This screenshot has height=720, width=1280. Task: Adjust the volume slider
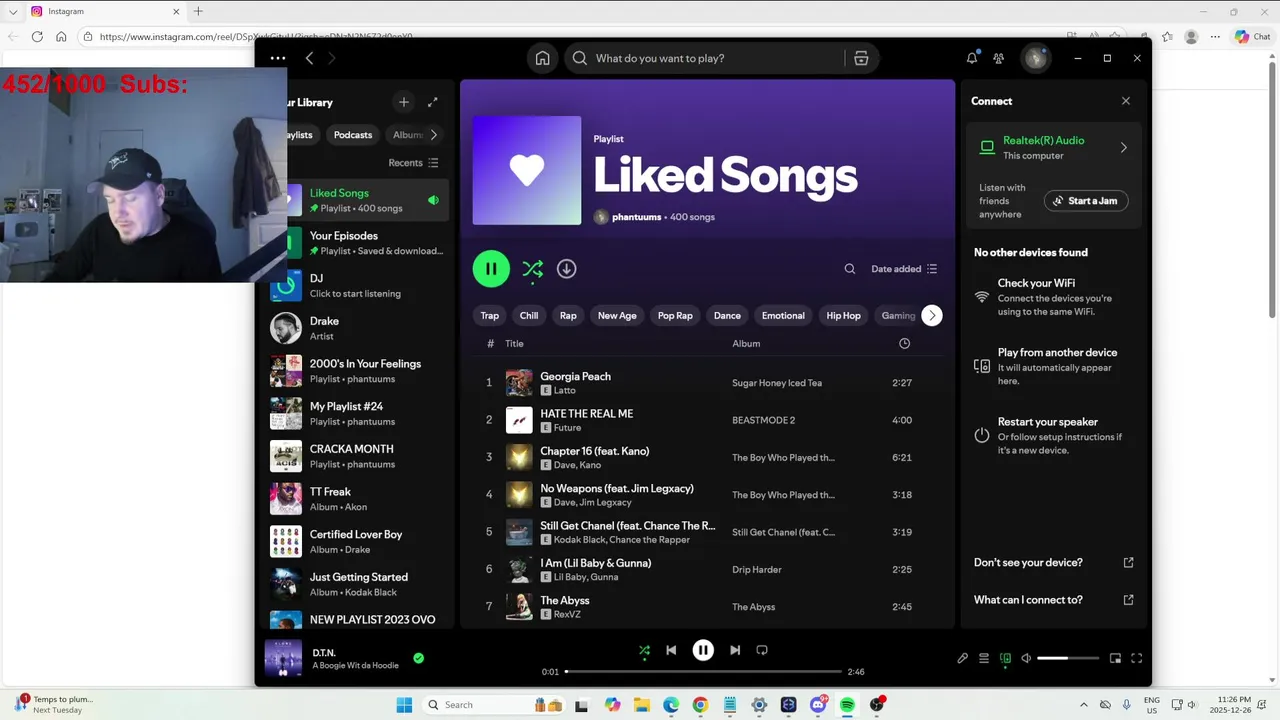click(1067, 658)
